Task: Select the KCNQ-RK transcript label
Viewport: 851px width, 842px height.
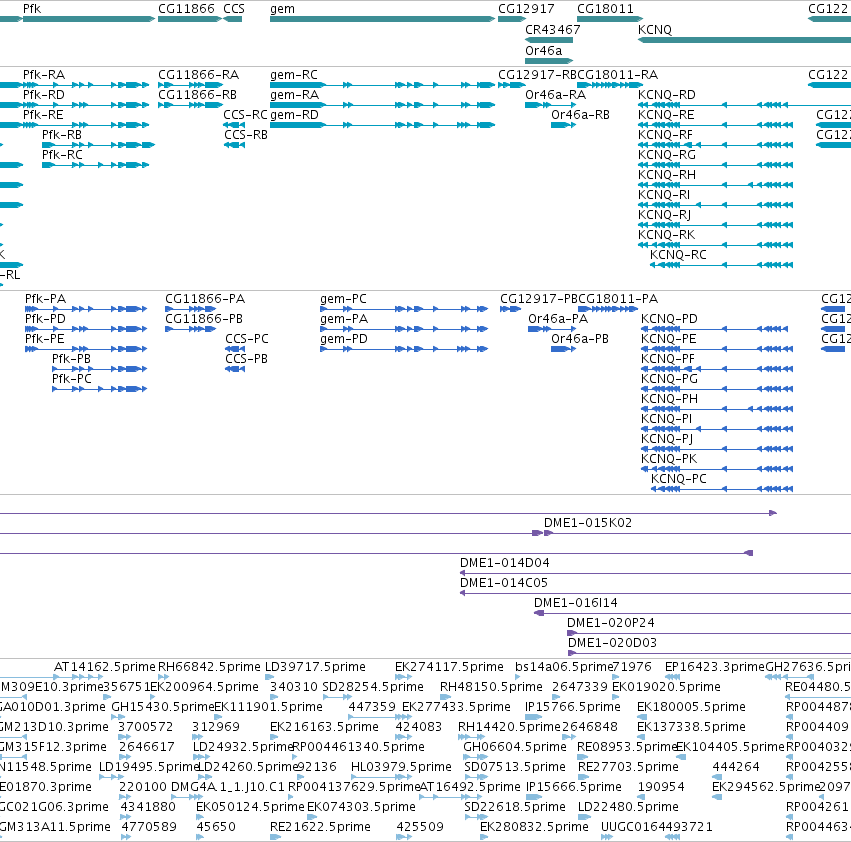Action: point(666,235)
